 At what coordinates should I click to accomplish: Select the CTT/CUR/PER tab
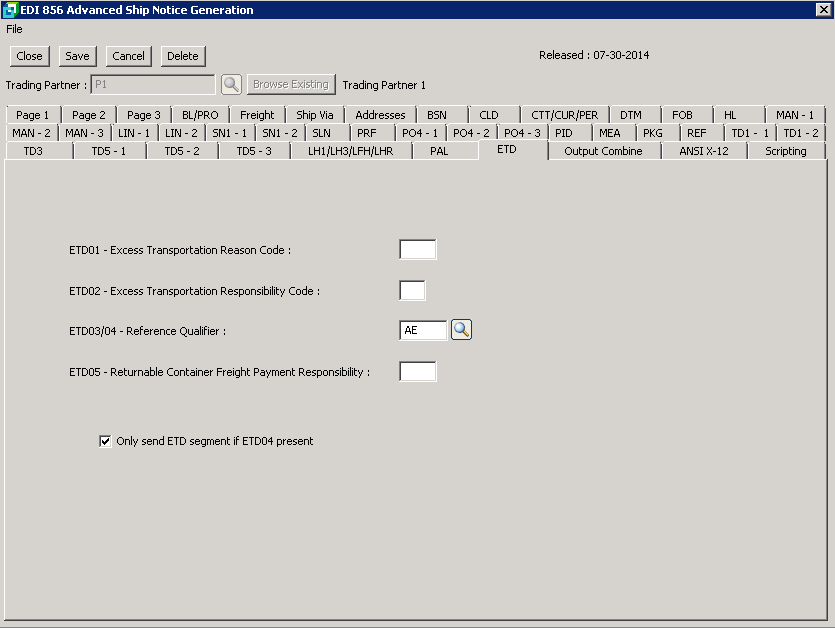[x=564, y=115]
